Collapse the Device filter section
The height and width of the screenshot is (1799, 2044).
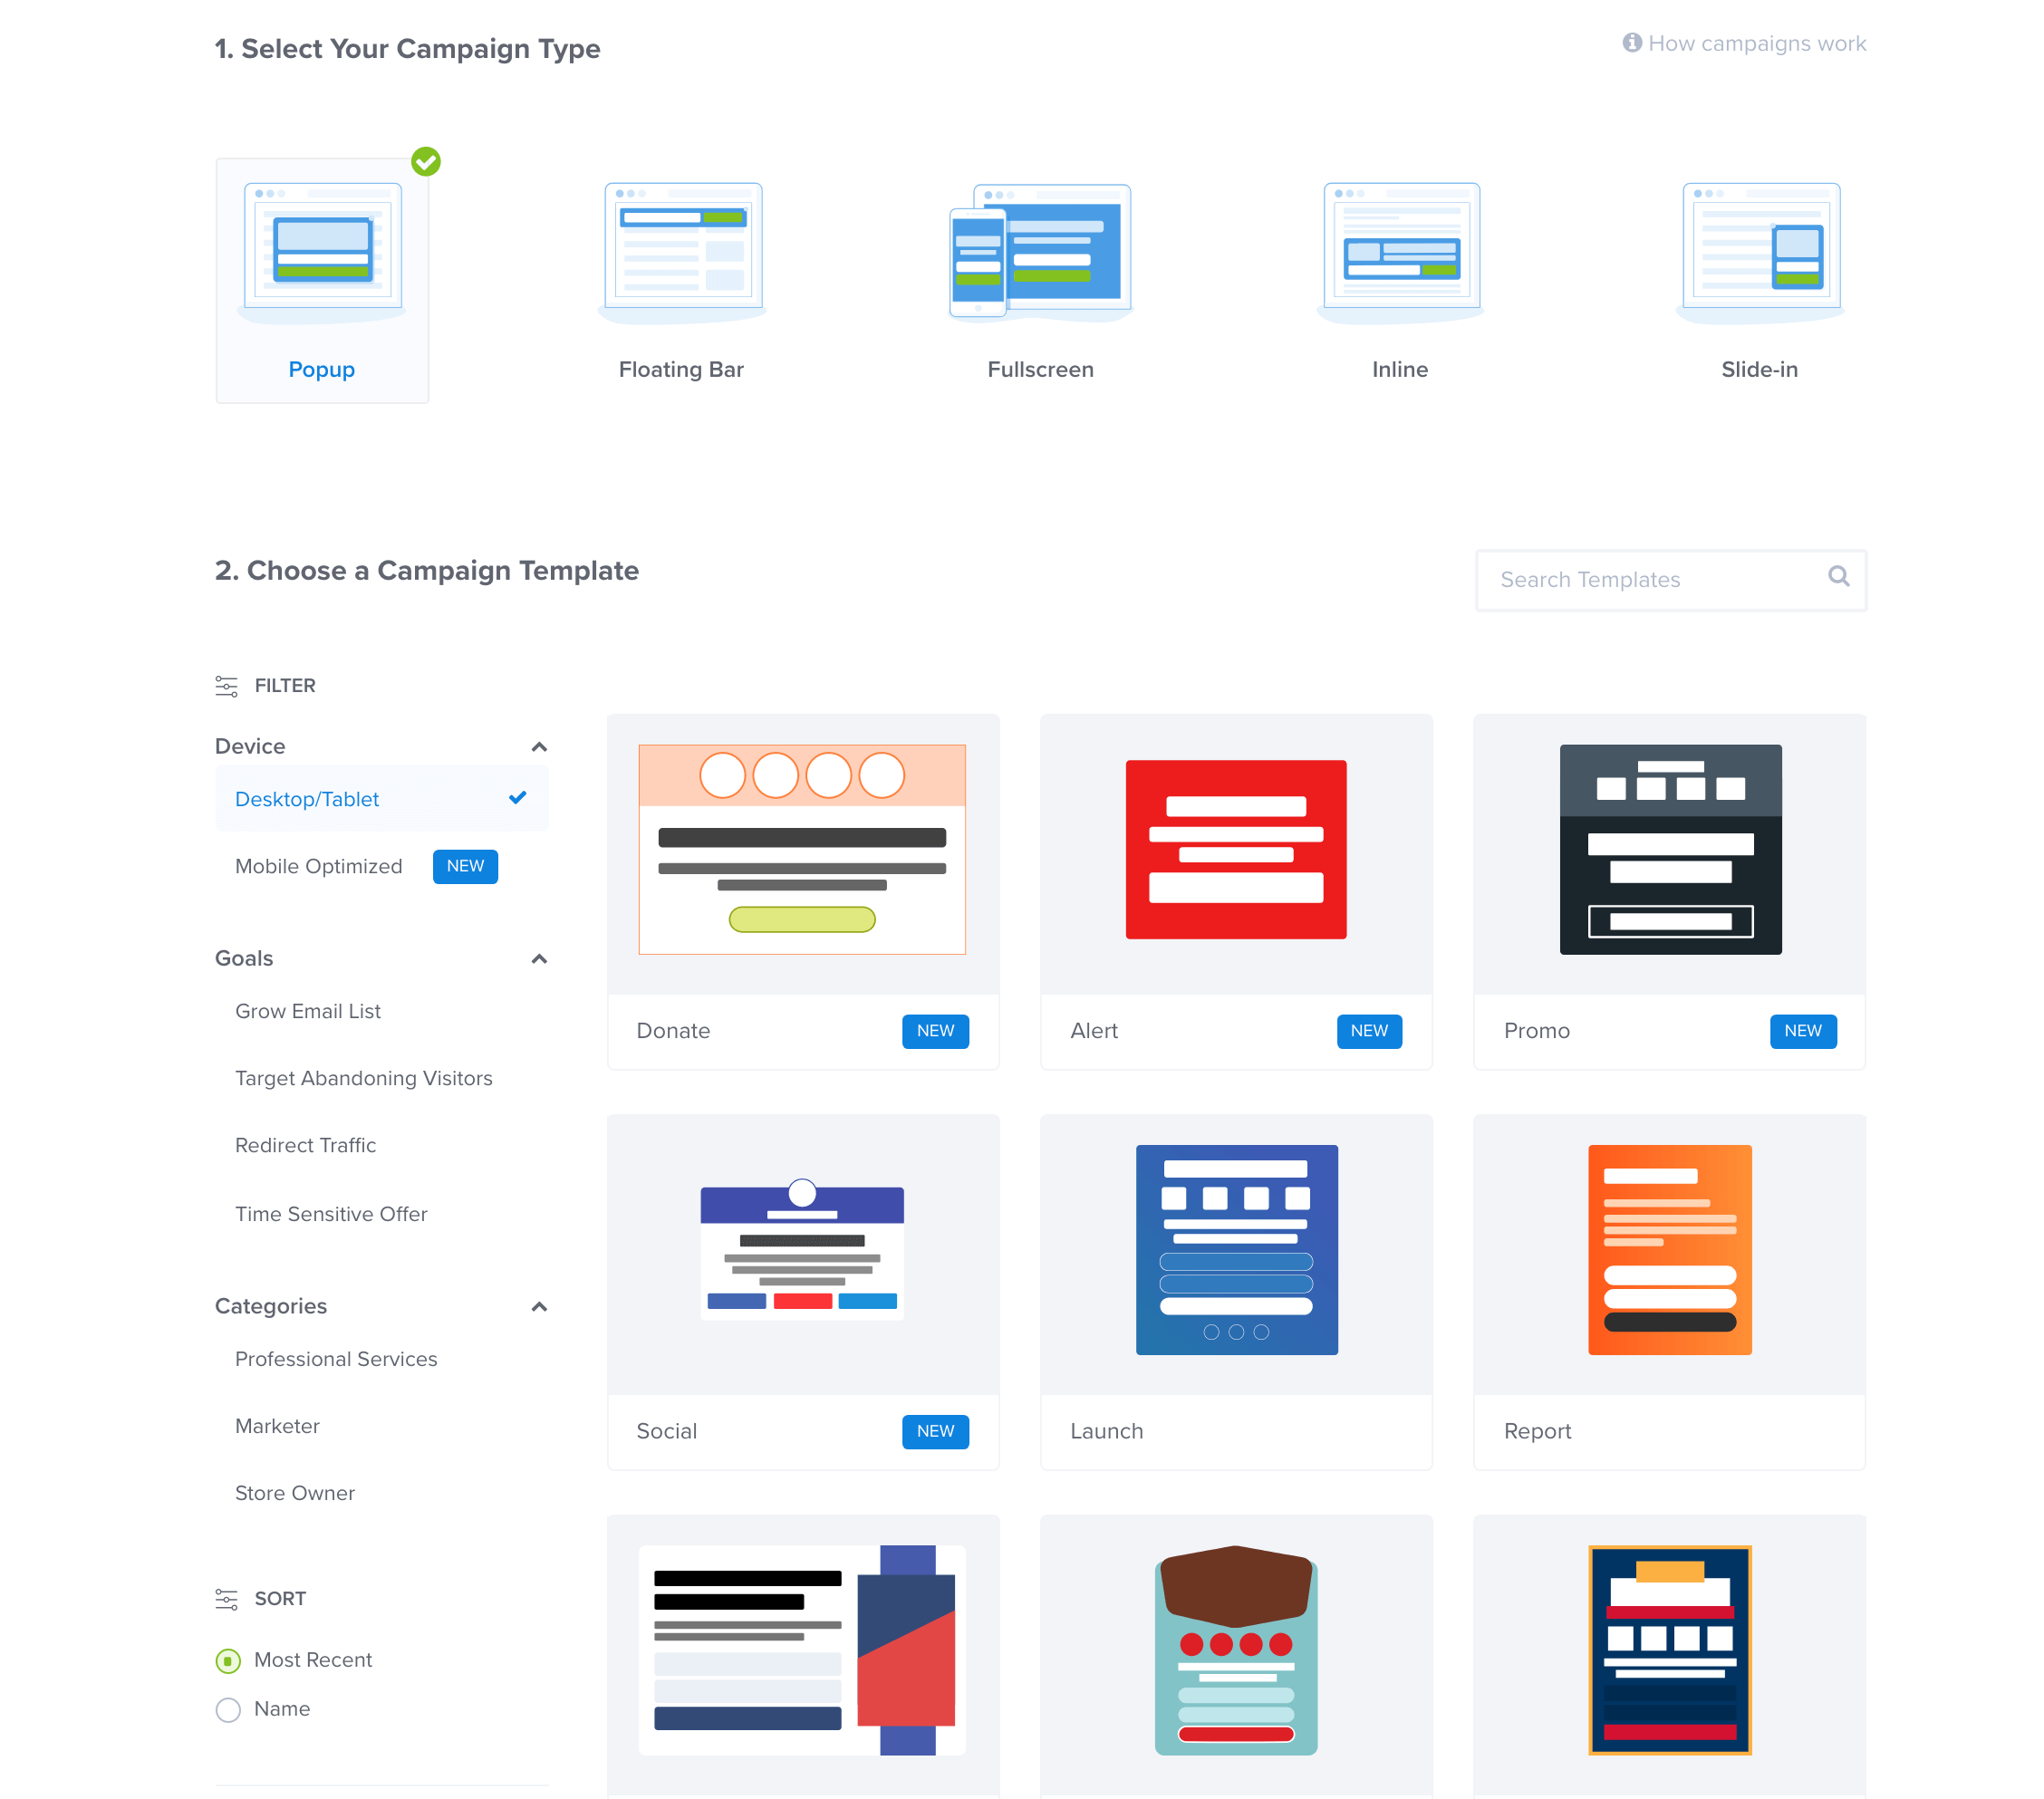click(541, 747)
